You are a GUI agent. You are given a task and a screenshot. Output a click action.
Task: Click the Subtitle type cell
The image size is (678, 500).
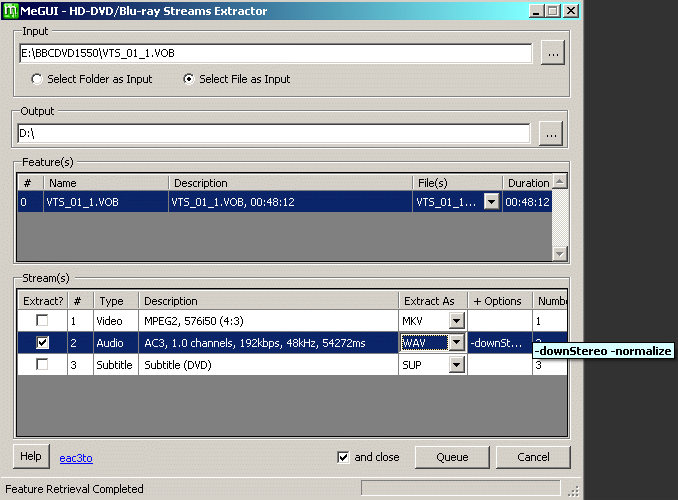point(115,365)
